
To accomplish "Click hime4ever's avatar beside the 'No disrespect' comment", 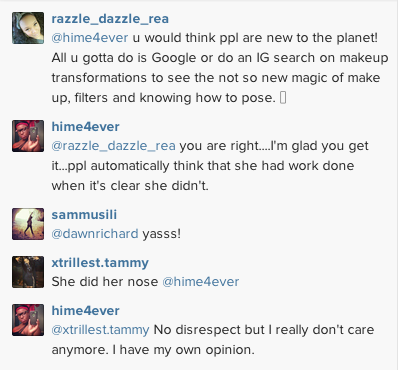I will (28, 320).
